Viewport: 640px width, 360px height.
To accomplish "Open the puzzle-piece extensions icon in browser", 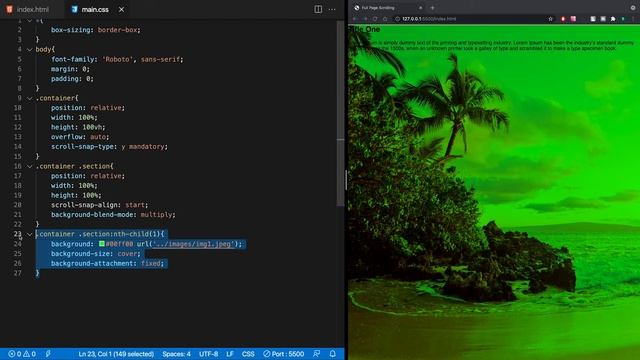I will [613, 19].
